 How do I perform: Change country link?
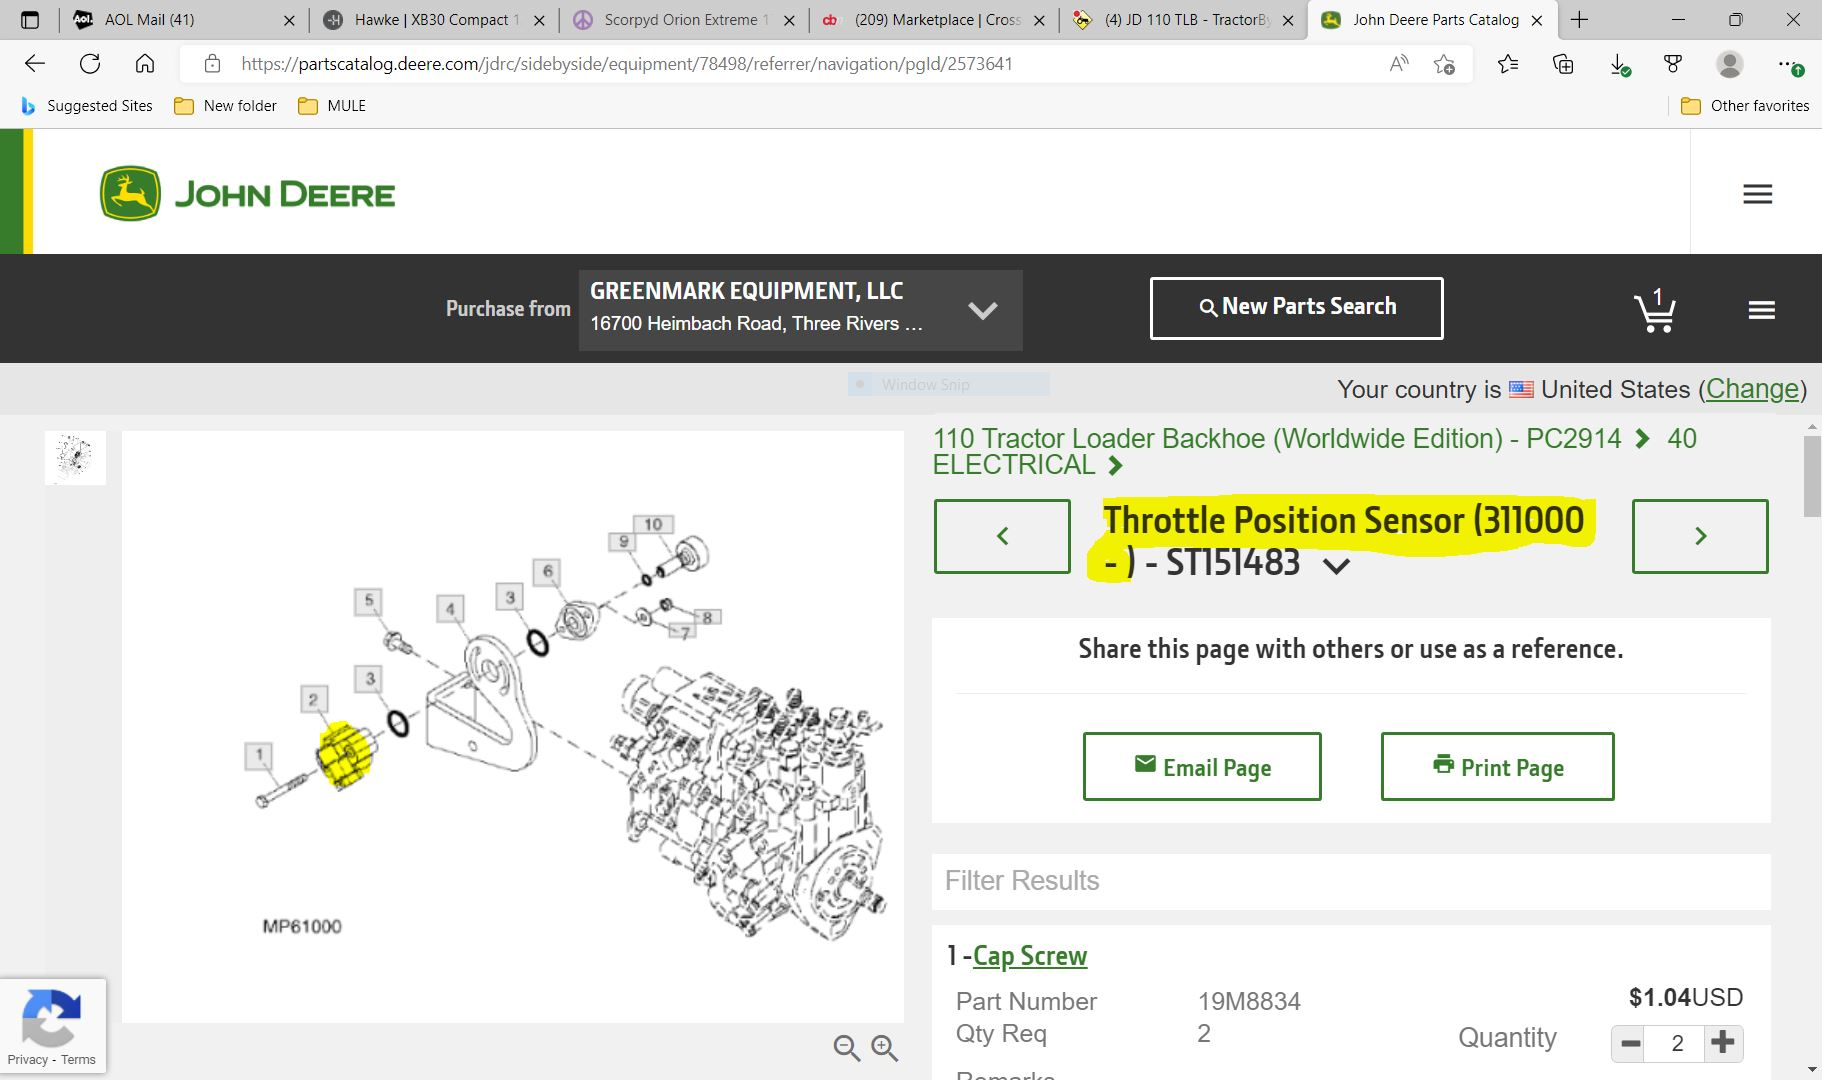1752,389
